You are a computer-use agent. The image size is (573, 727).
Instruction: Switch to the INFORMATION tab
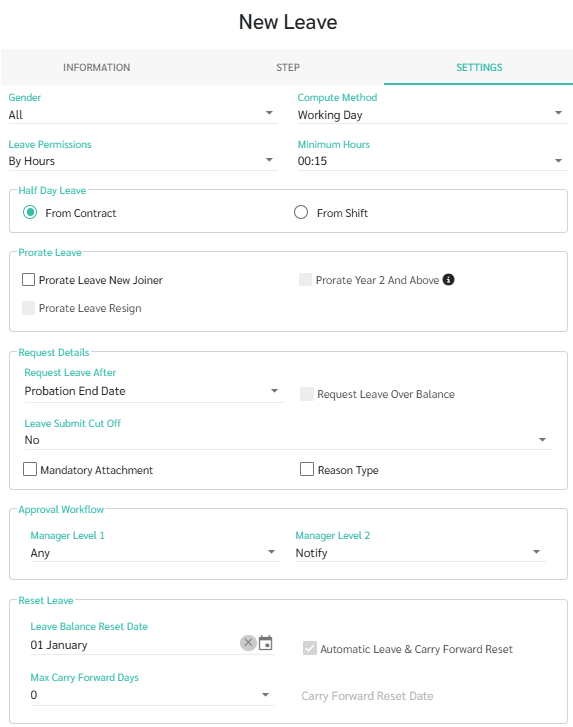pos(96,67)
